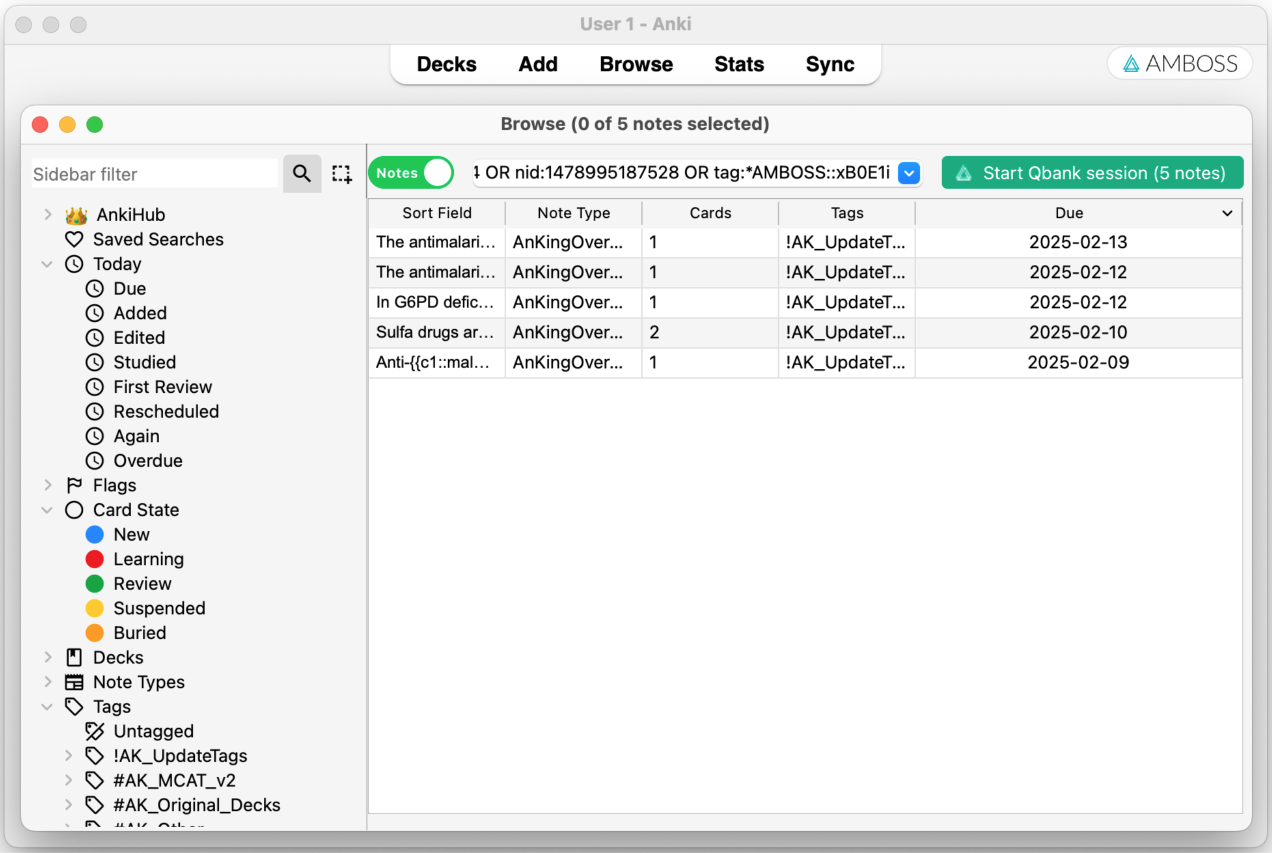Open Add from the top bar

[x=538, y=64]
